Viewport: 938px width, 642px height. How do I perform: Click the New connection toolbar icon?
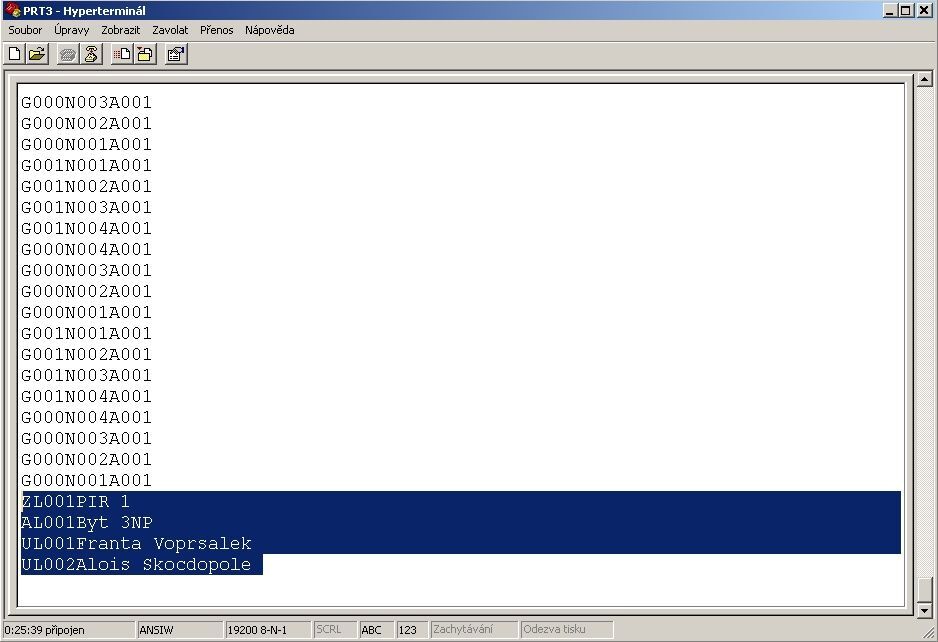(15, 55)
